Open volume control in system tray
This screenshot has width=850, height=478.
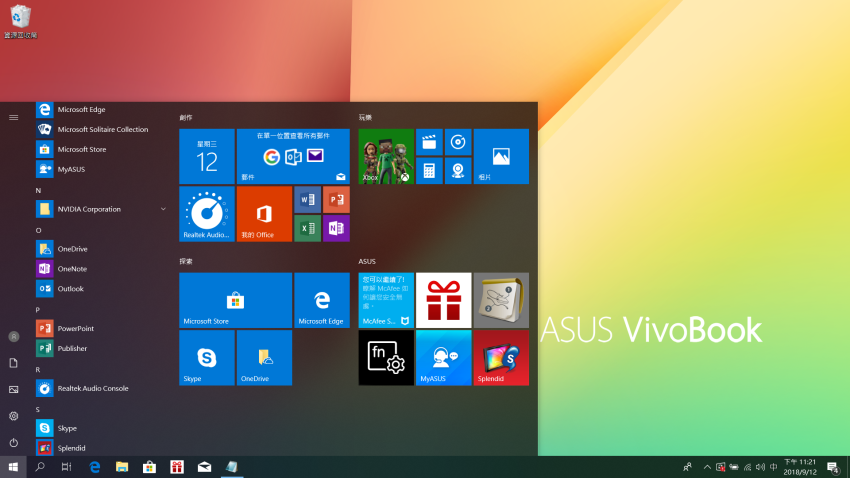(x=761, y=467)
